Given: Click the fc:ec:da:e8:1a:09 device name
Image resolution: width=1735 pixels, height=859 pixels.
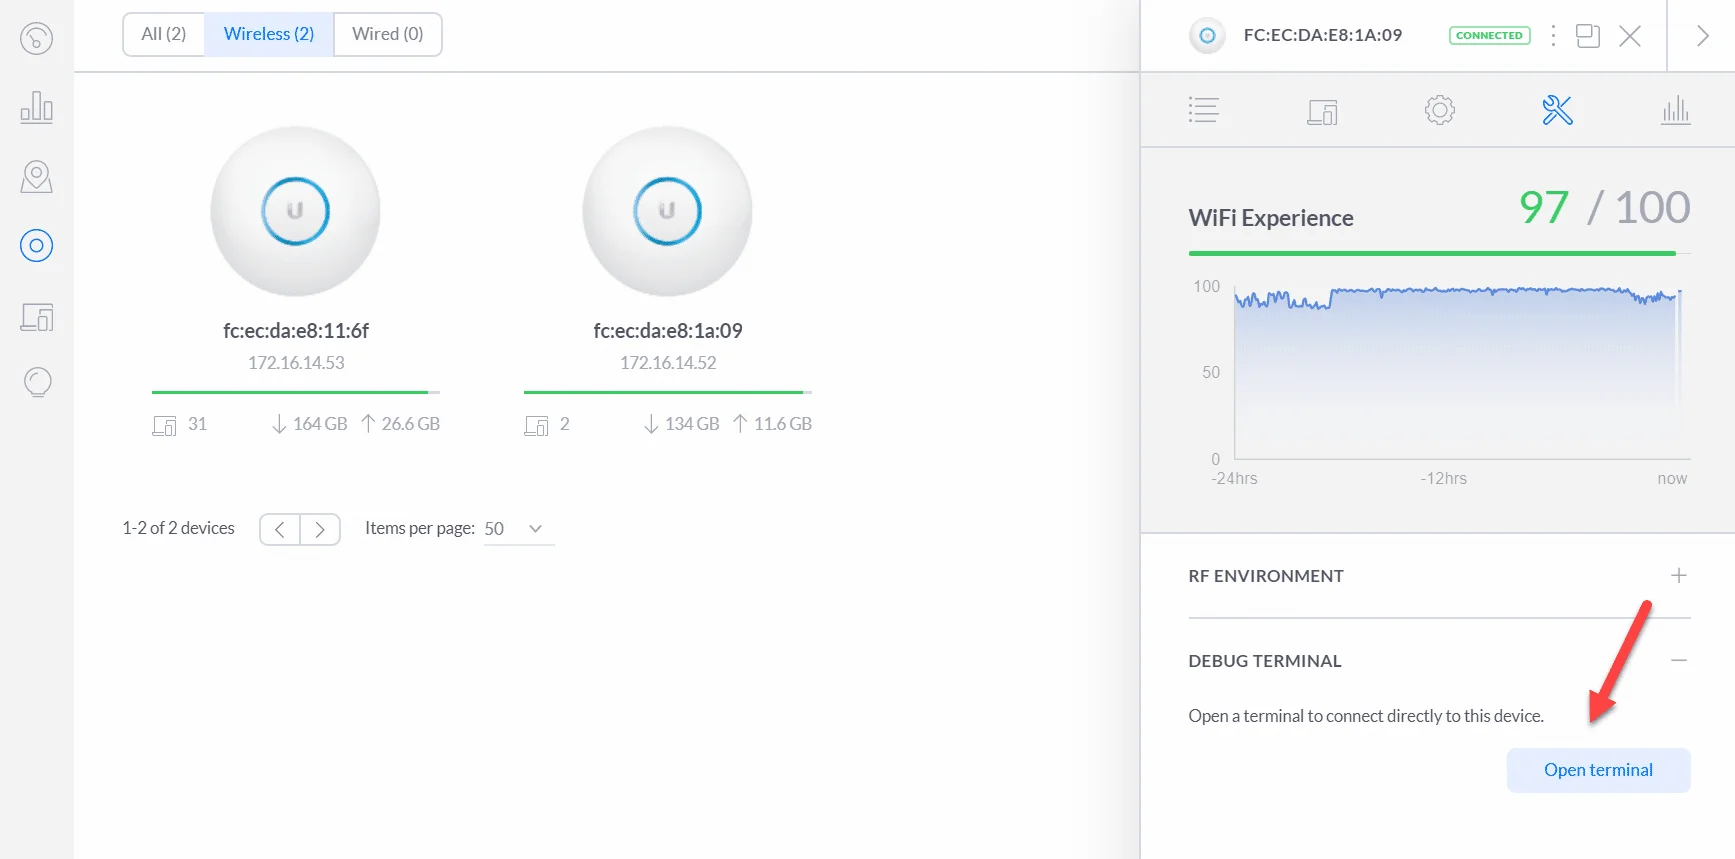Looking at the screenshot, I should [668, 331].
